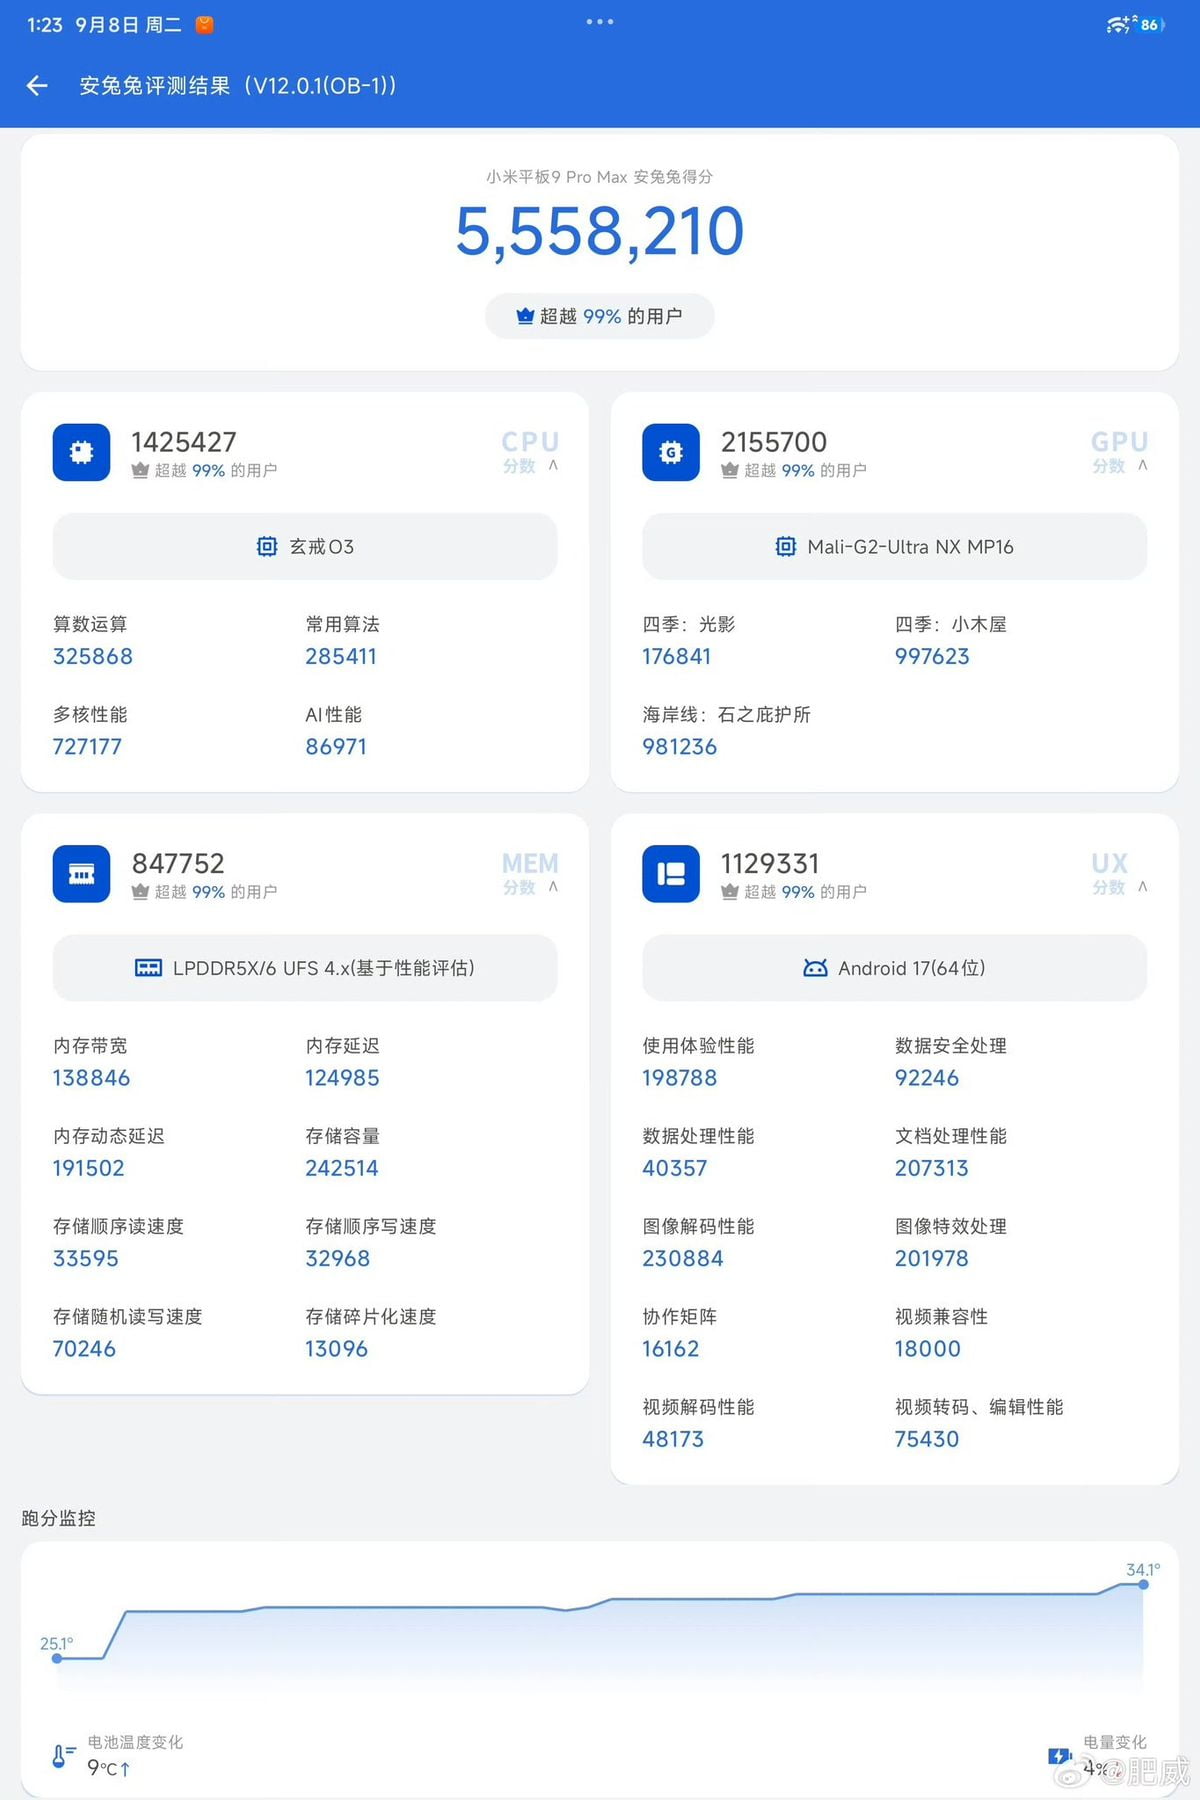Tap the chip icon beside Mali-G2-Ultra

point(786,546)
